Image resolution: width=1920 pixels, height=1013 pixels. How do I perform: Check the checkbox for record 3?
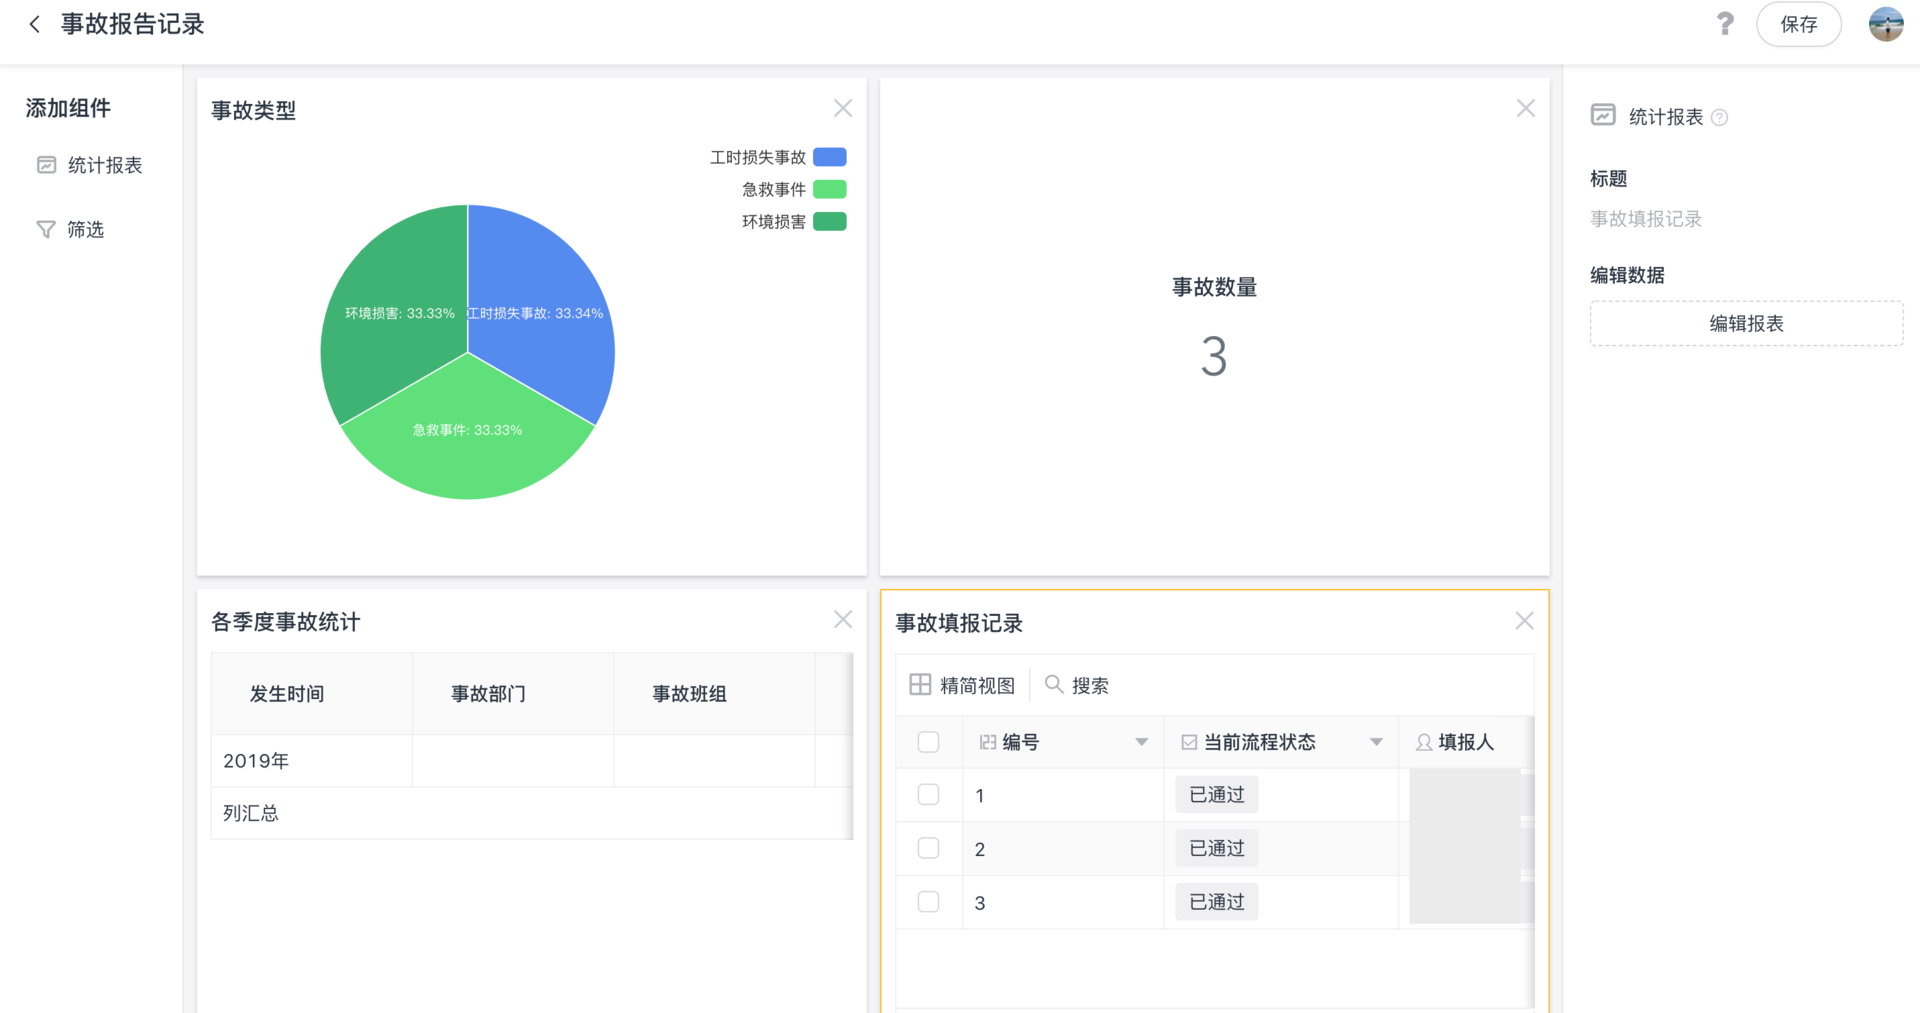click(928, 902)
